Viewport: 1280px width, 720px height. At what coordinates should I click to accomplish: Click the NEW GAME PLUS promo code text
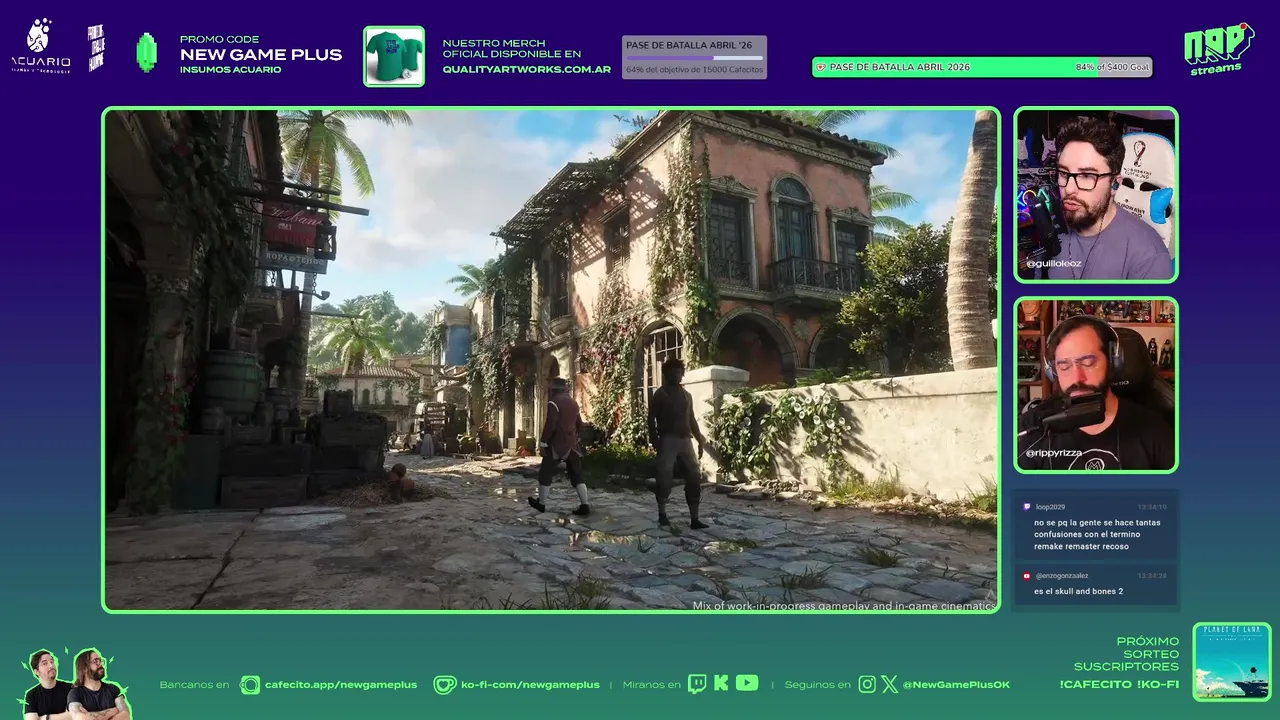tap(261, 54)
